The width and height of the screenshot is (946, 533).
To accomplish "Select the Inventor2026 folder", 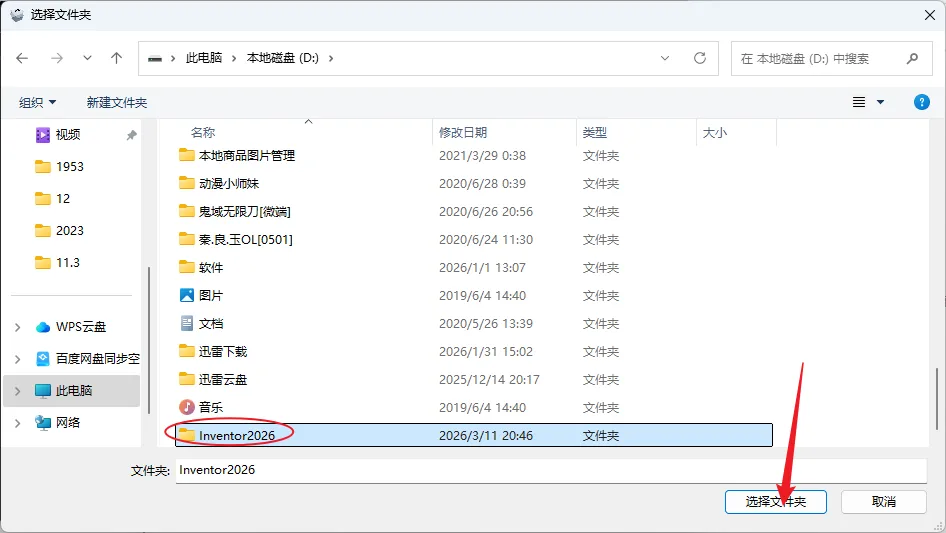I will [474, 435].
